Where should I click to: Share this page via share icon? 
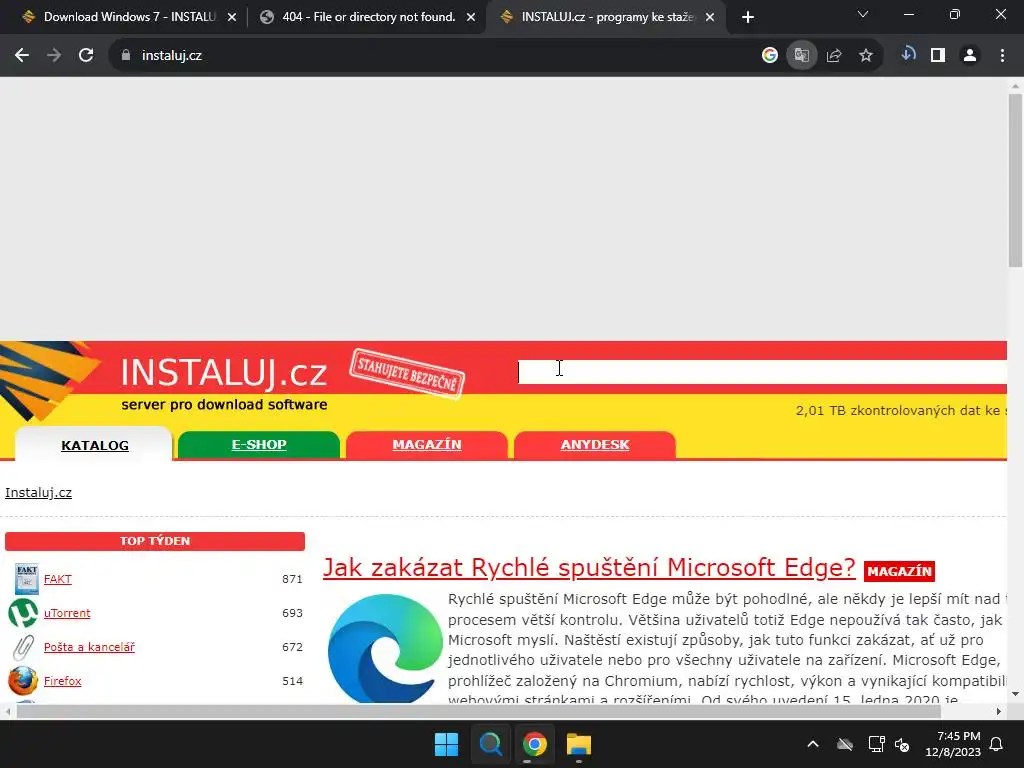click(833, 56)
